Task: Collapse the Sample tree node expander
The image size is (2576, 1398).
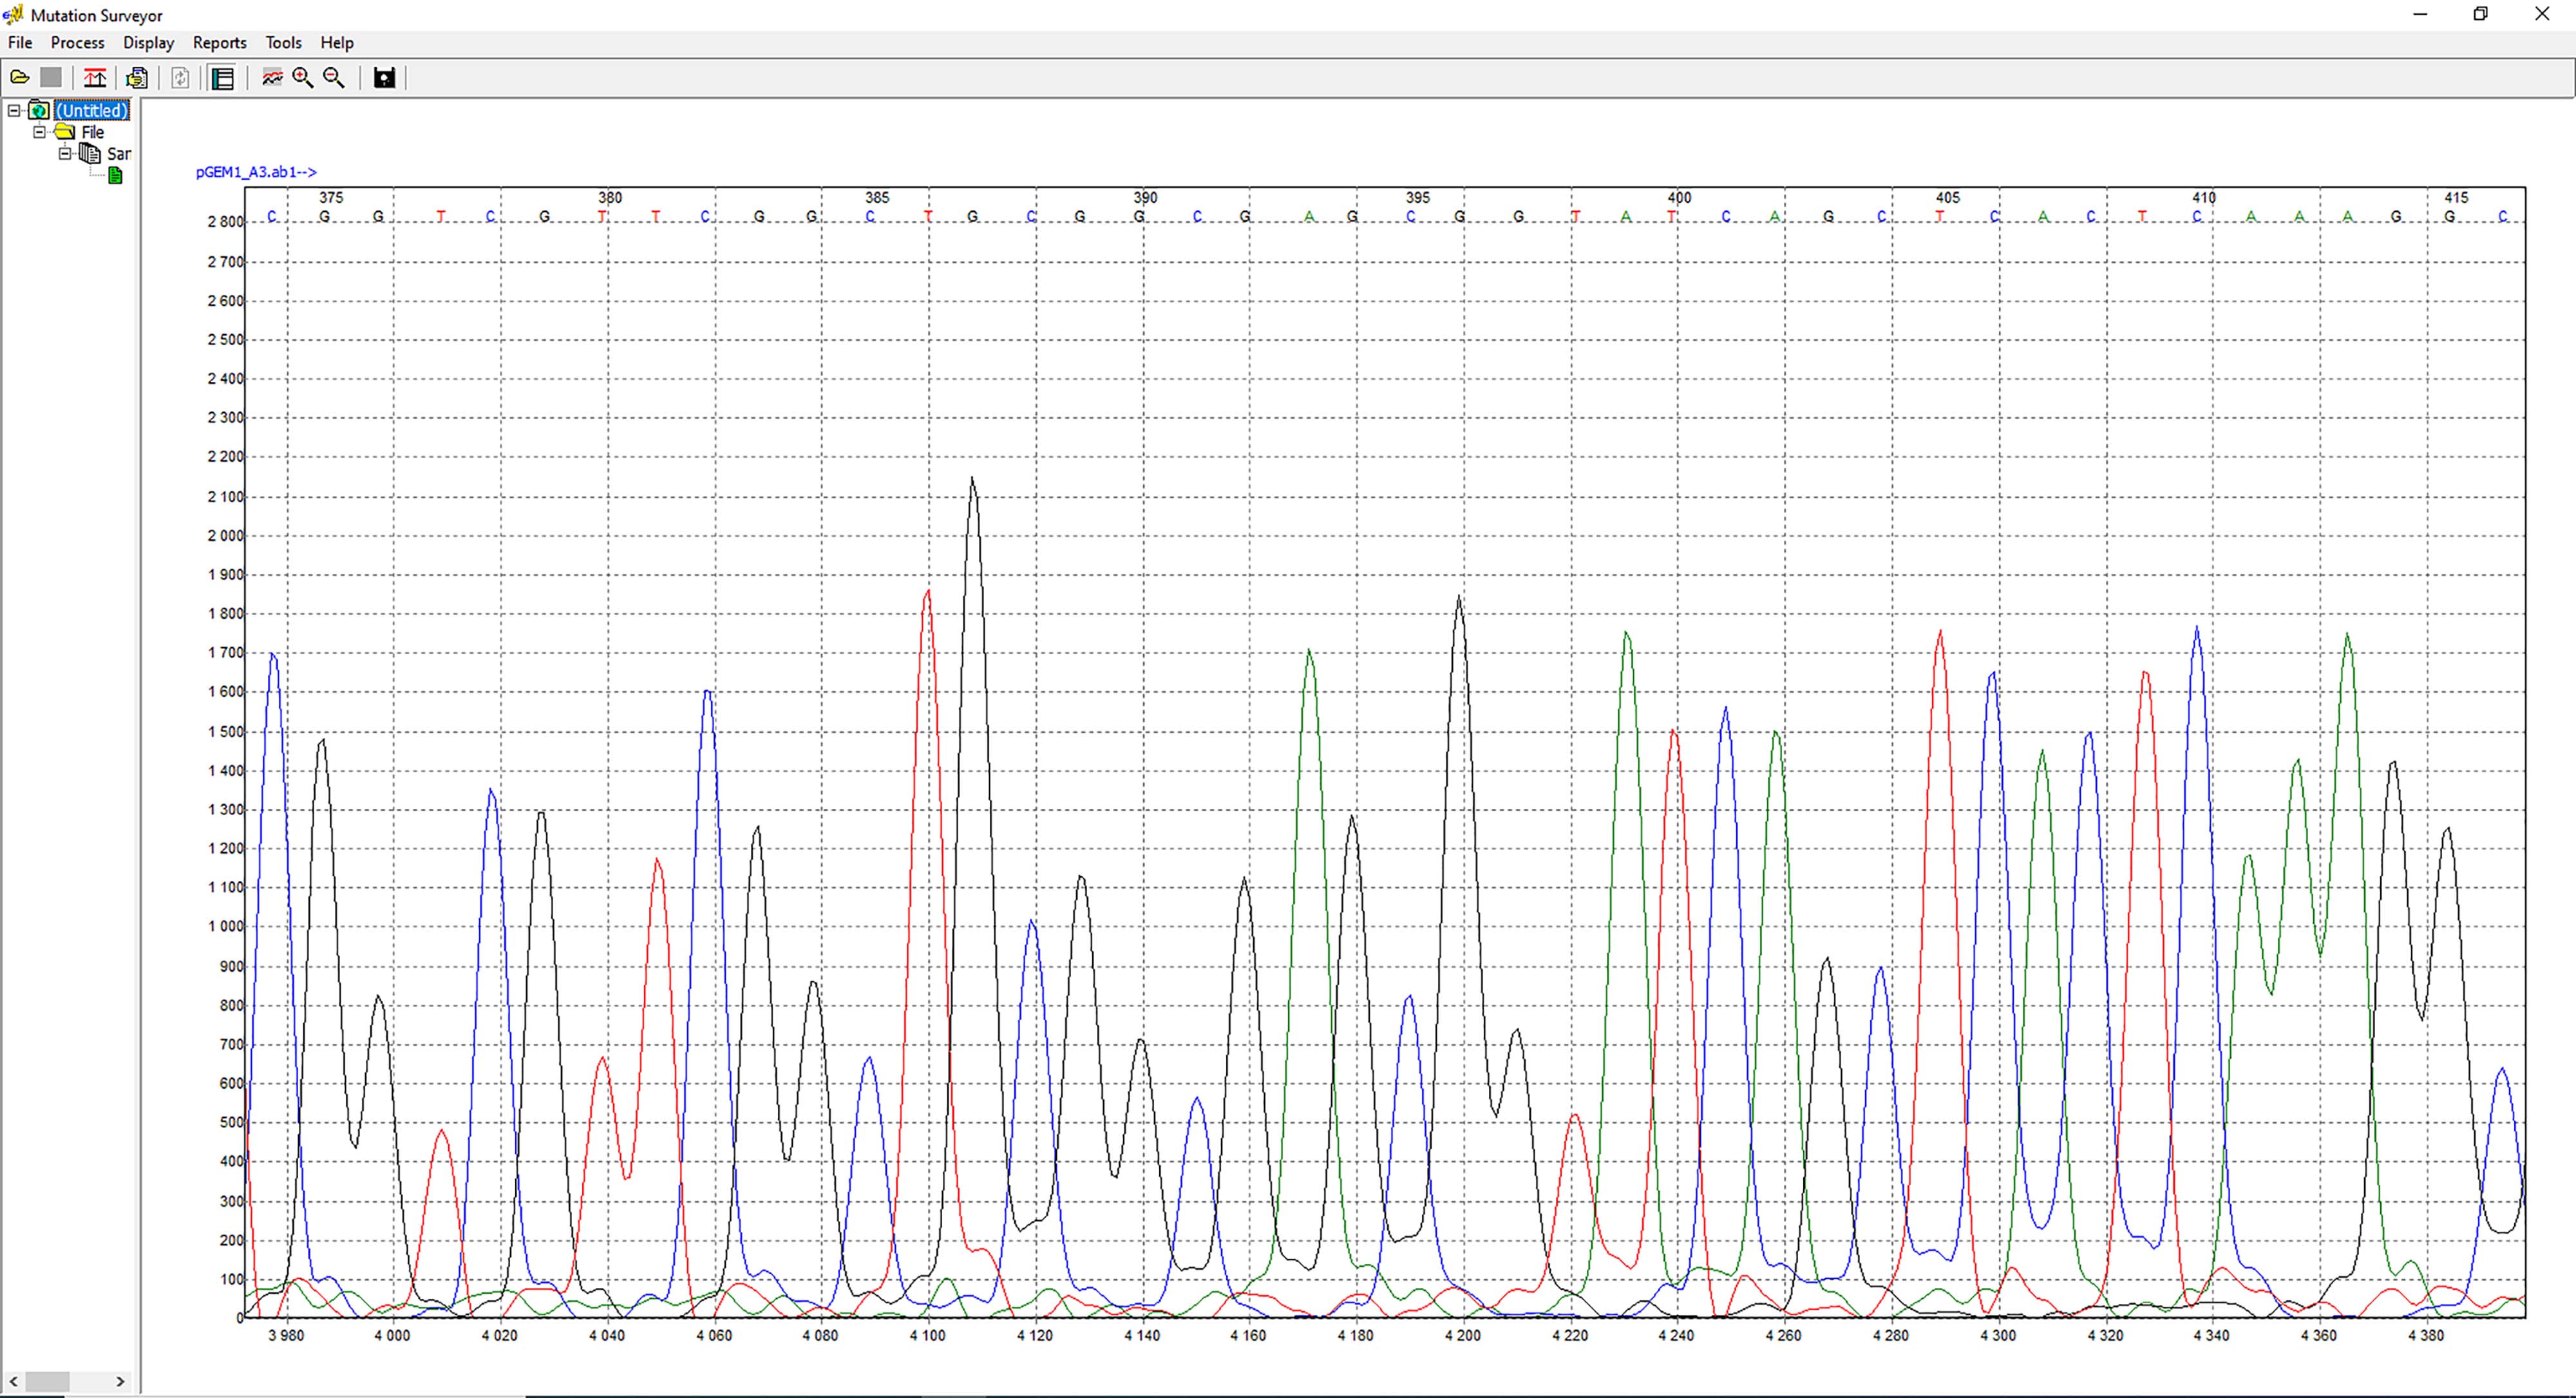Action: [x=65, y=154]
